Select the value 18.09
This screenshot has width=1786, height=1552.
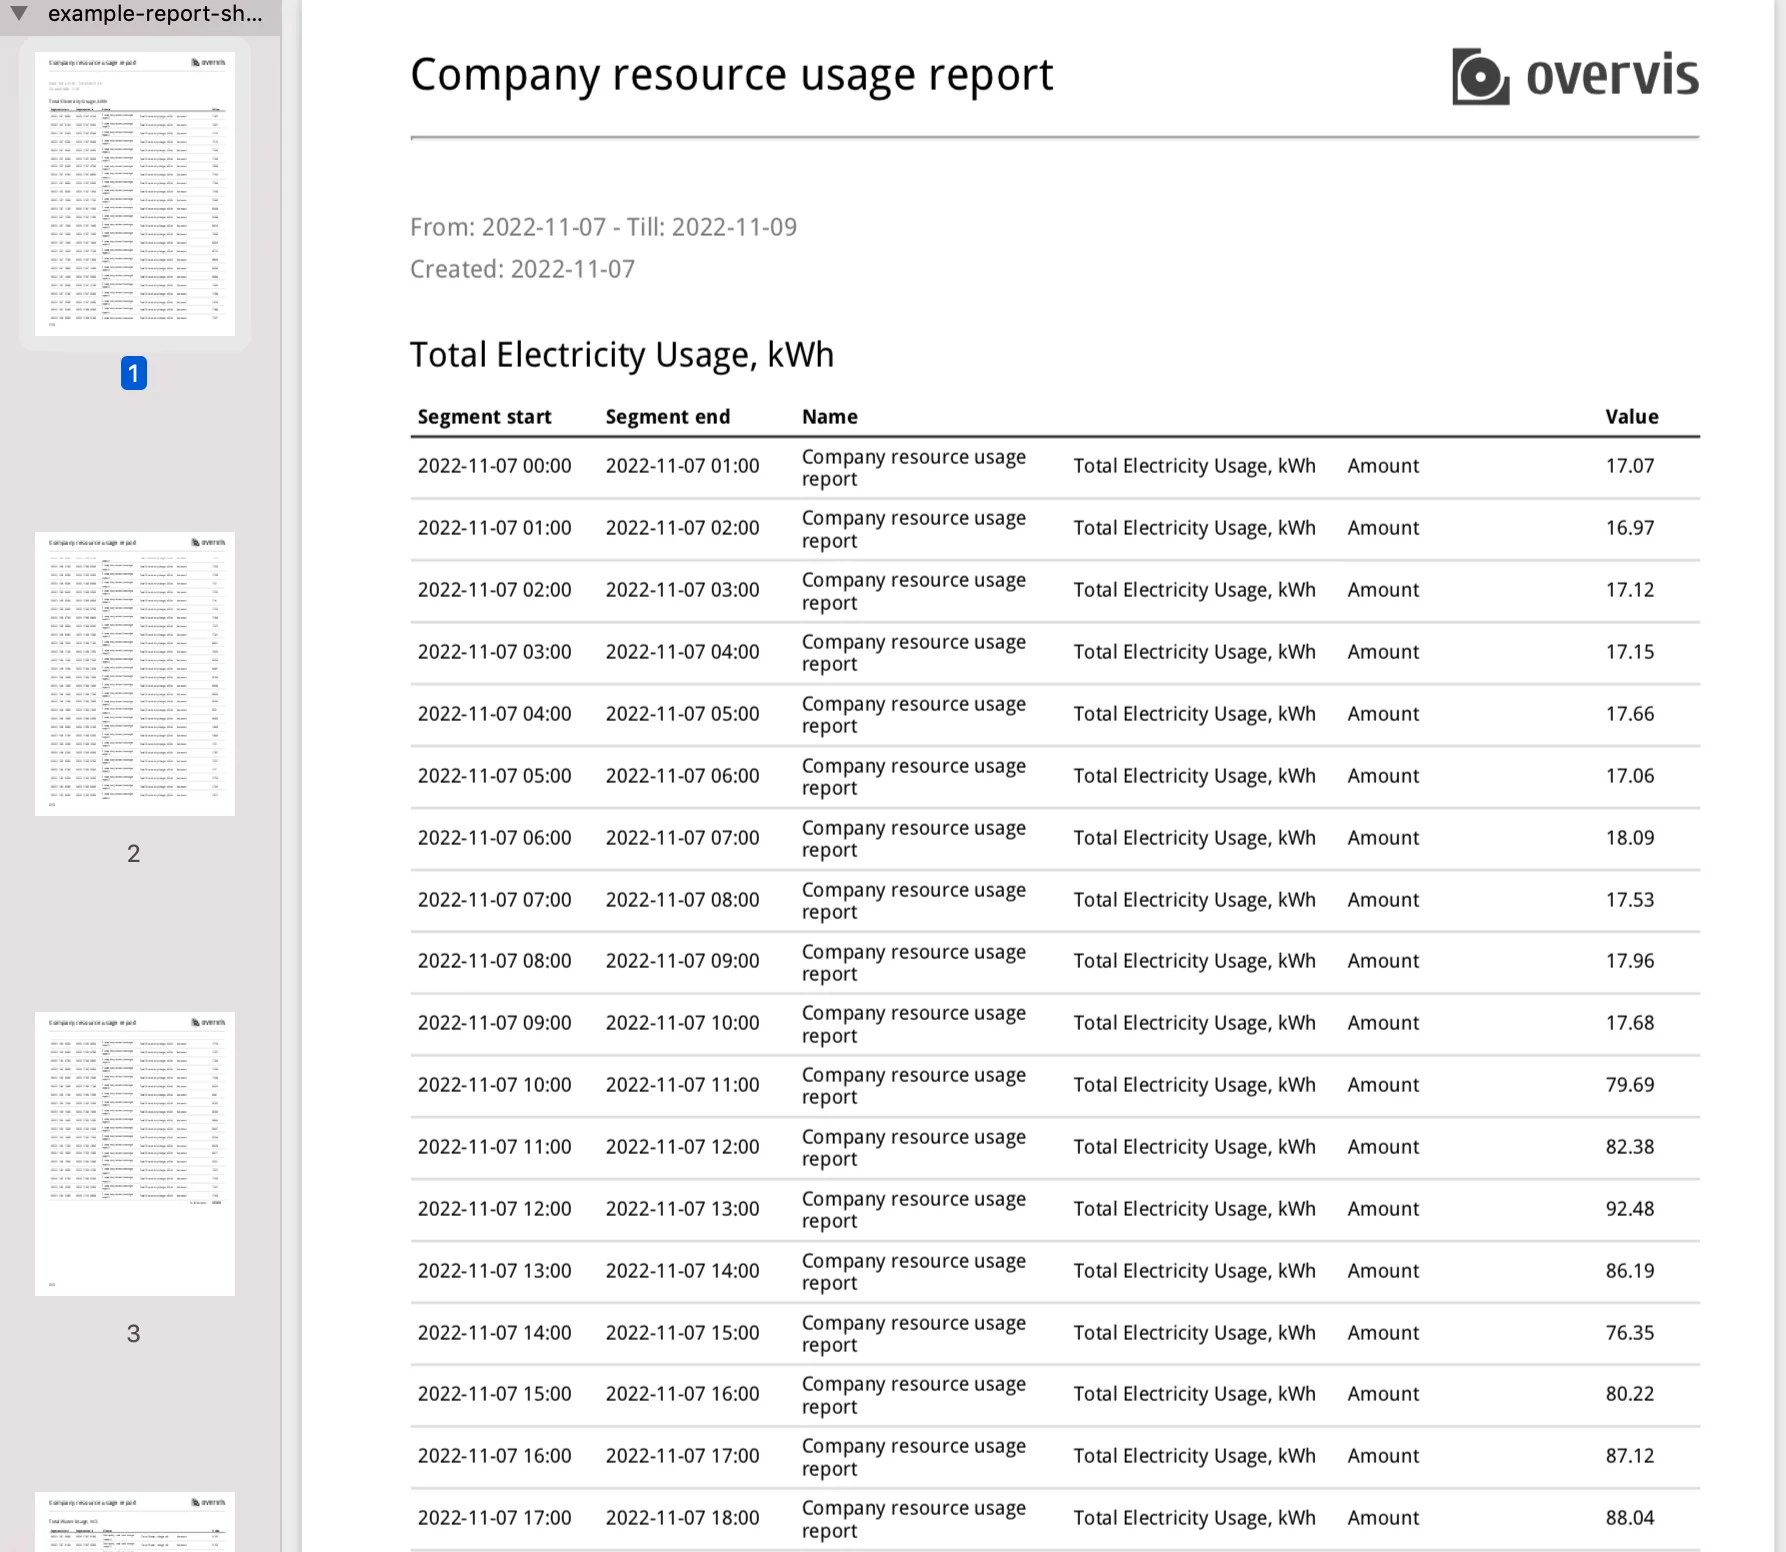(x=1630, y=838)
